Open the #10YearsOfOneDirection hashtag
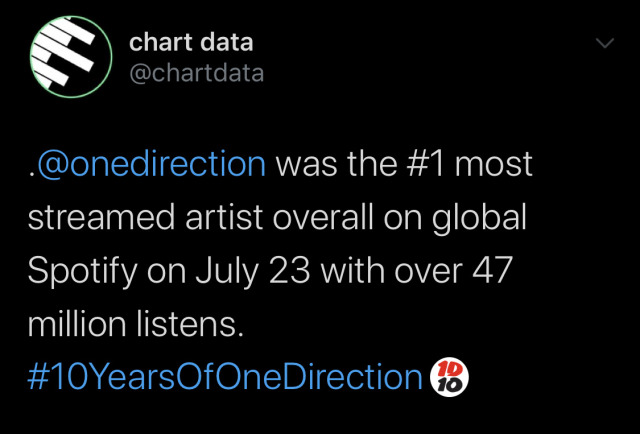640x434 pixels. [x=225, y=377]
